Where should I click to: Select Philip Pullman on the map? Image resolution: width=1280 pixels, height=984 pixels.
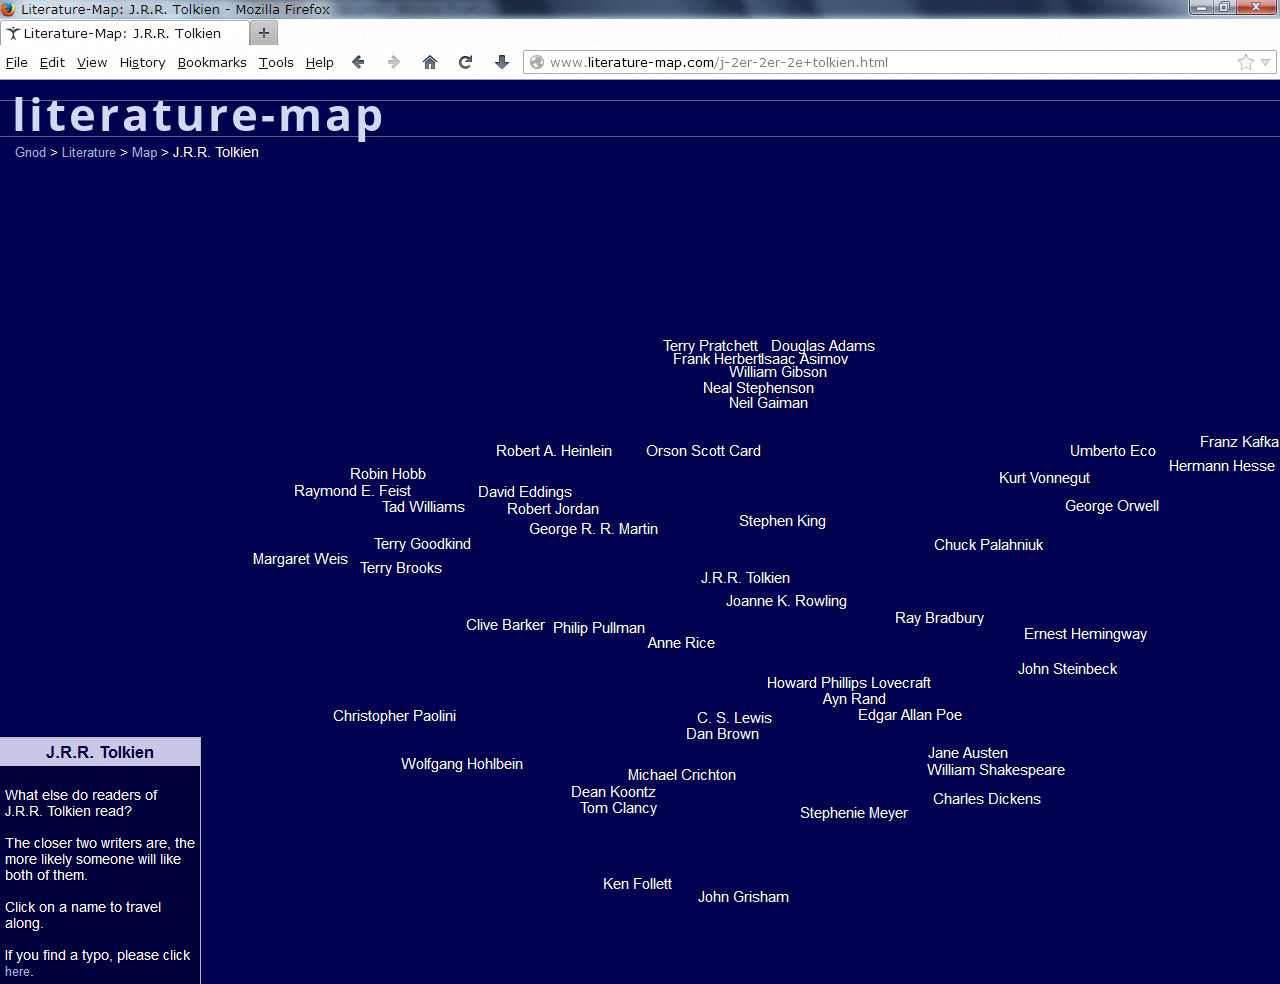(599, 628)
